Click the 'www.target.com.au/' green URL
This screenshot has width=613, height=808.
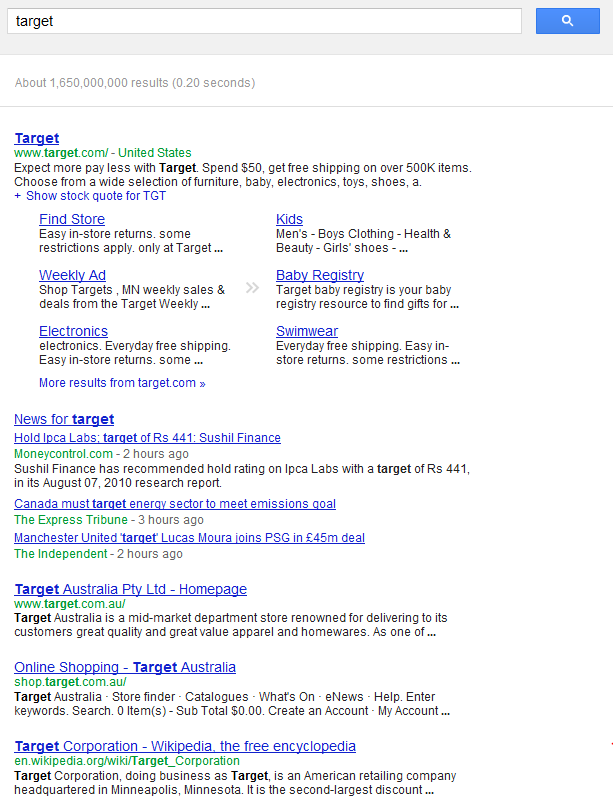[70, 604]
